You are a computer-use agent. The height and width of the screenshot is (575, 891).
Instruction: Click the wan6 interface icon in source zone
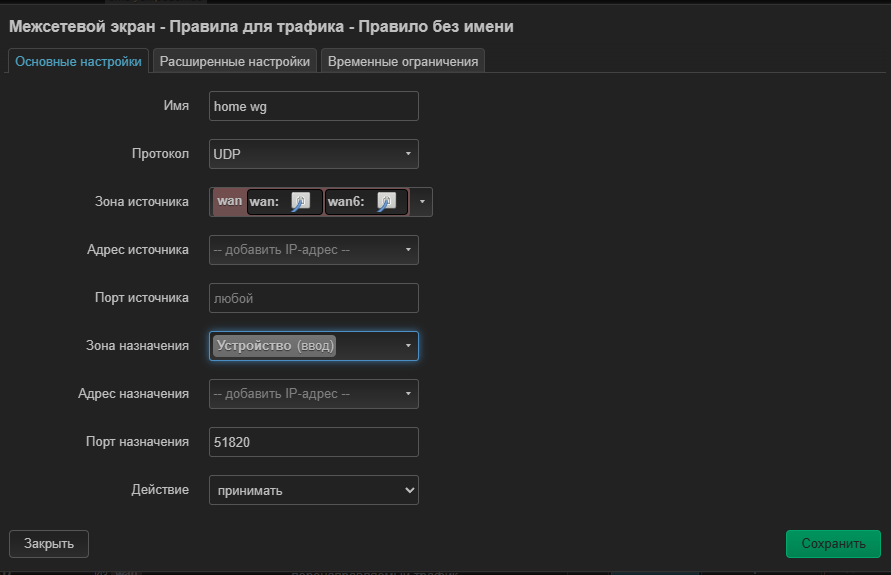click(386, 202)
